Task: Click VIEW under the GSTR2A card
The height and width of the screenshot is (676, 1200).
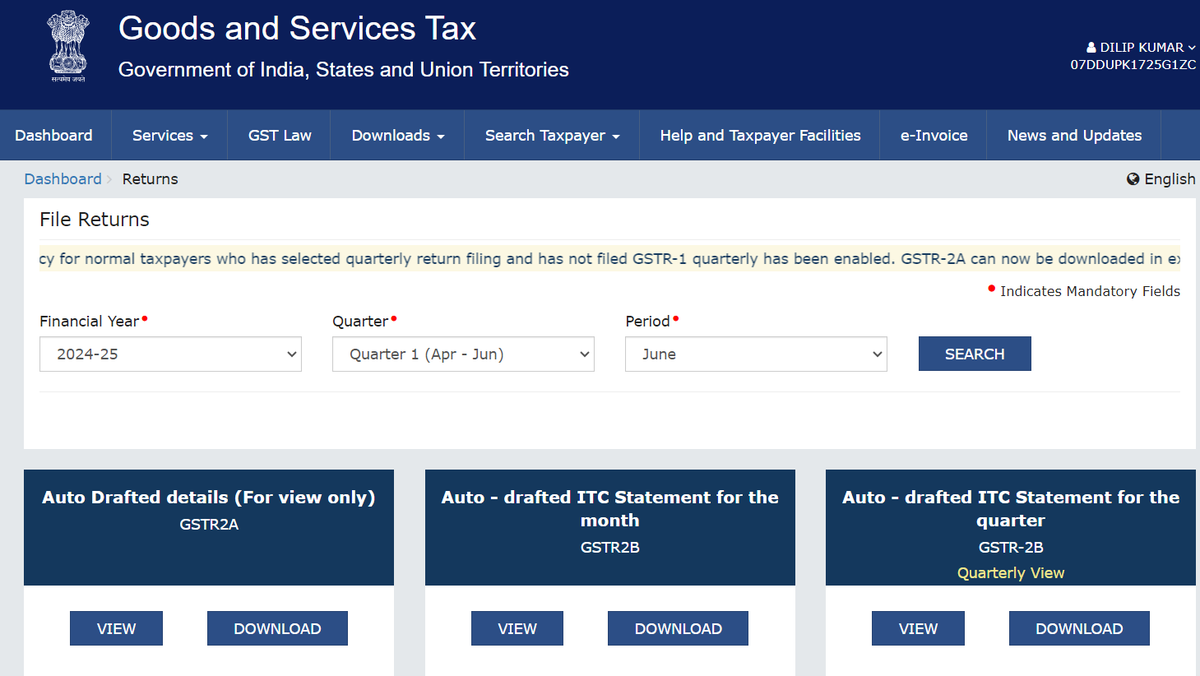Action: (x=116, y=629)
